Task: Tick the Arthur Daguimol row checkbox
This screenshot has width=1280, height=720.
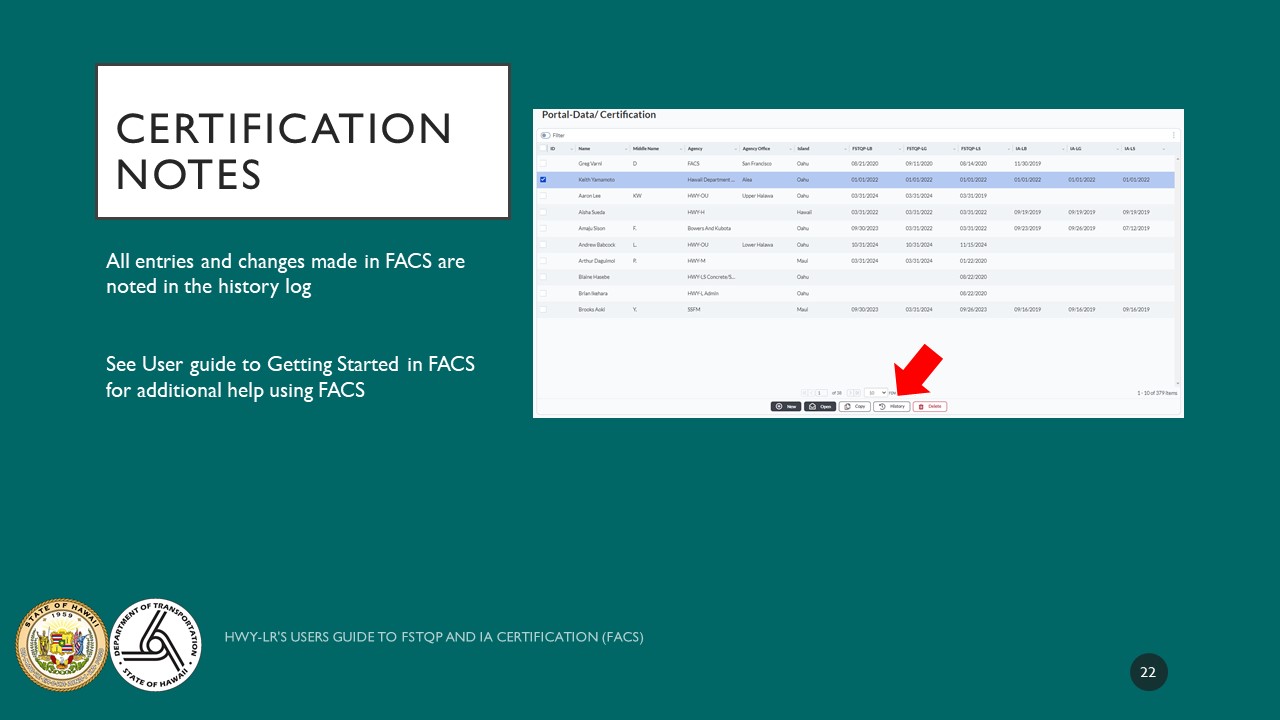Action: [x=543, y=260]
